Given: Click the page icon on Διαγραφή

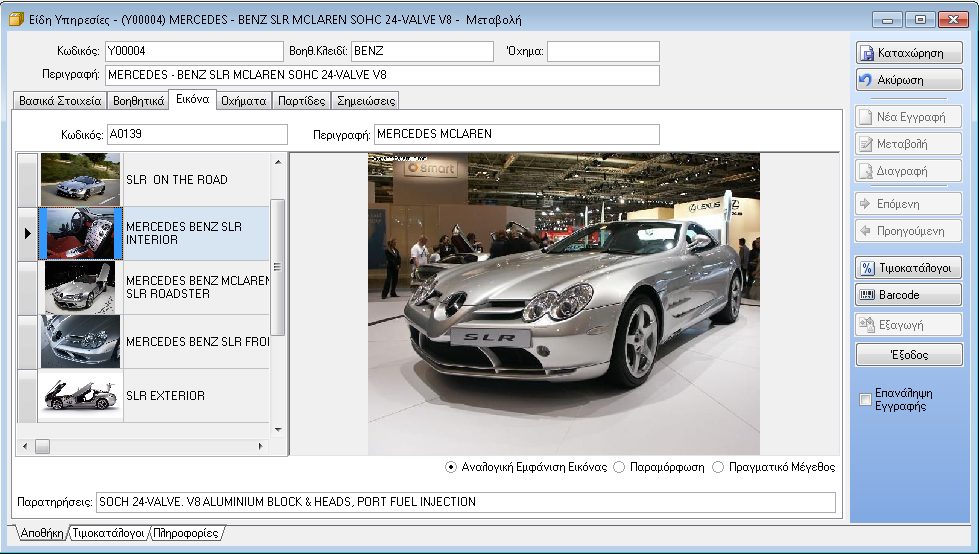Looking at the screenshot, I should [x=865, y=171].
